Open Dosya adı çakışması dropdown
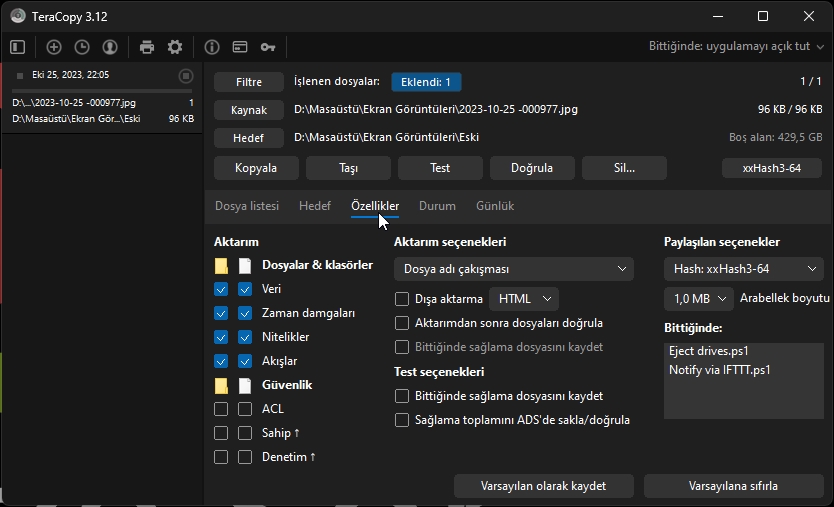834x507 pixels. point(514,269)
